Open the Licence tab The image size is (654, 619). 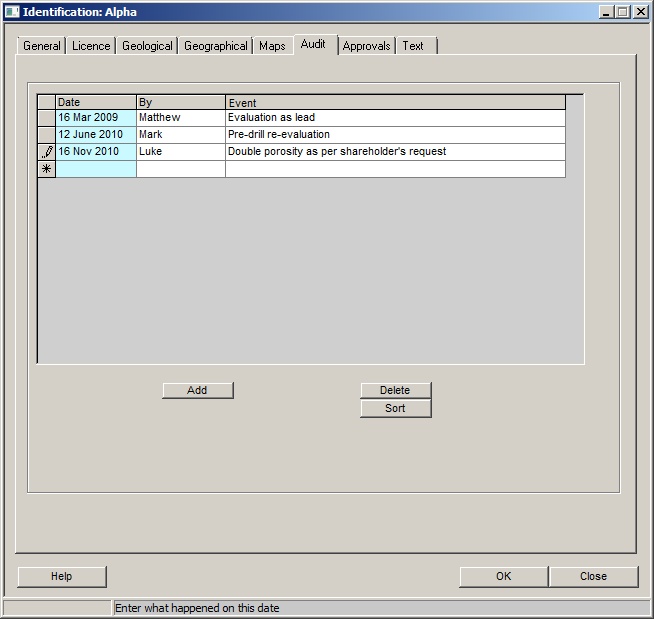tap(91, 46)
